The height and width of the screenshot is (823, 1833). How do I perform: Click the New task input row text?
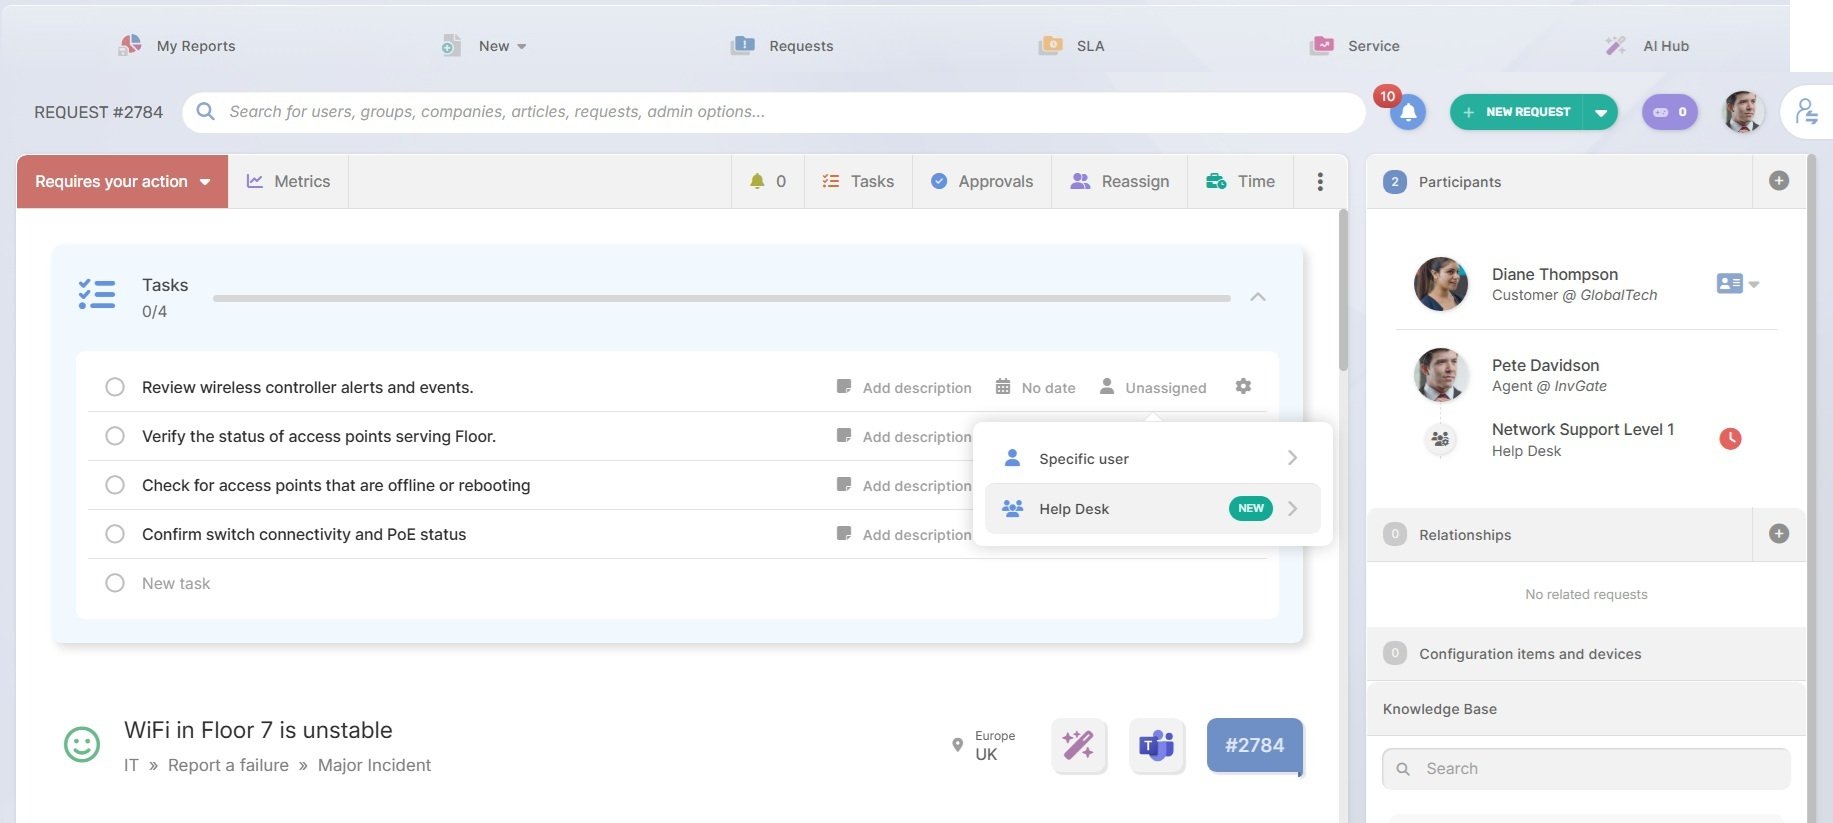coord(176,583)
